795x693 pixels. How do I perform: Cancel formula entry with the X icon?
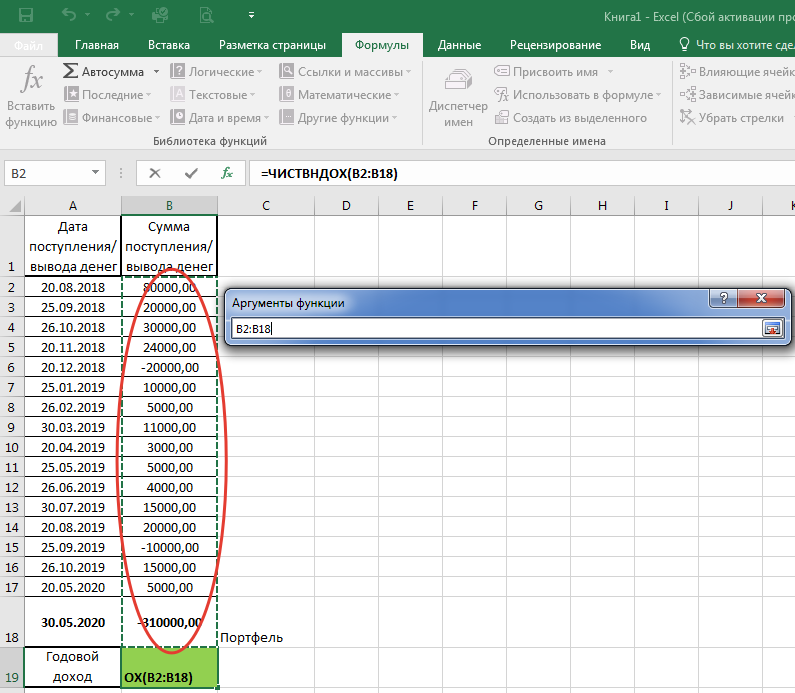click(x=155, y=173)
